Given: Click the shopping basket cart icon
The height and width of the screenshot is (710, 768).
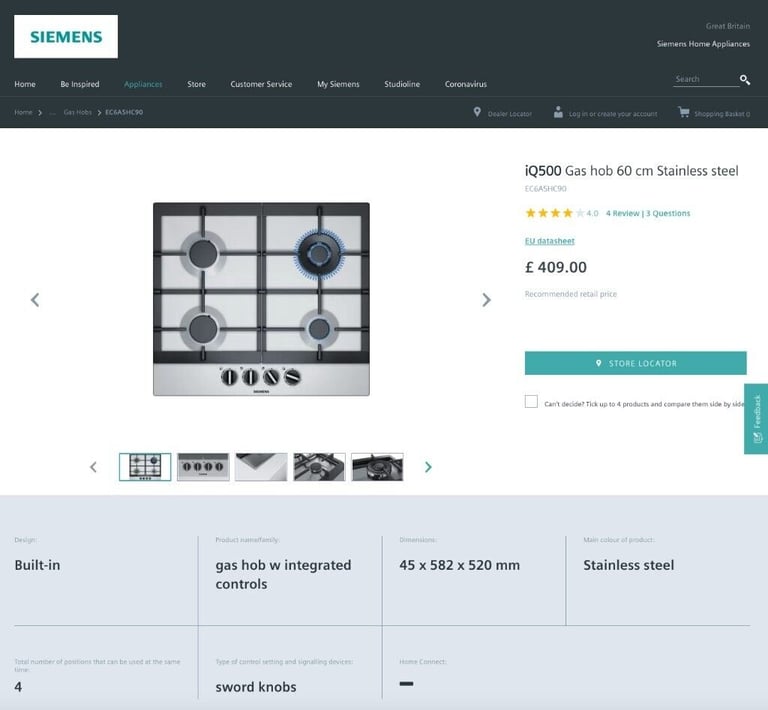Looking at the screenshot, I should (x=683, y=112).
